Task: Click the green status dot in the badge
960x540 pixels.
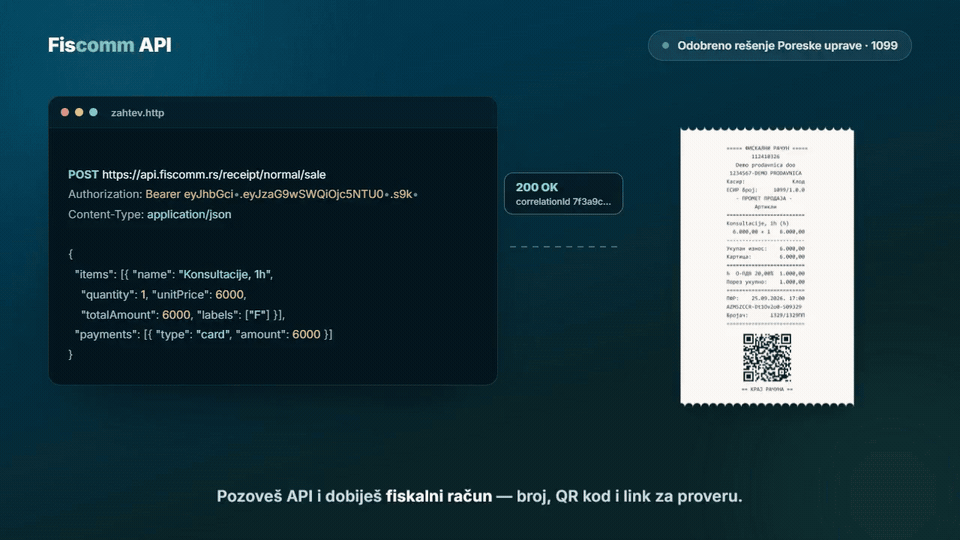Action: point(666,45)
